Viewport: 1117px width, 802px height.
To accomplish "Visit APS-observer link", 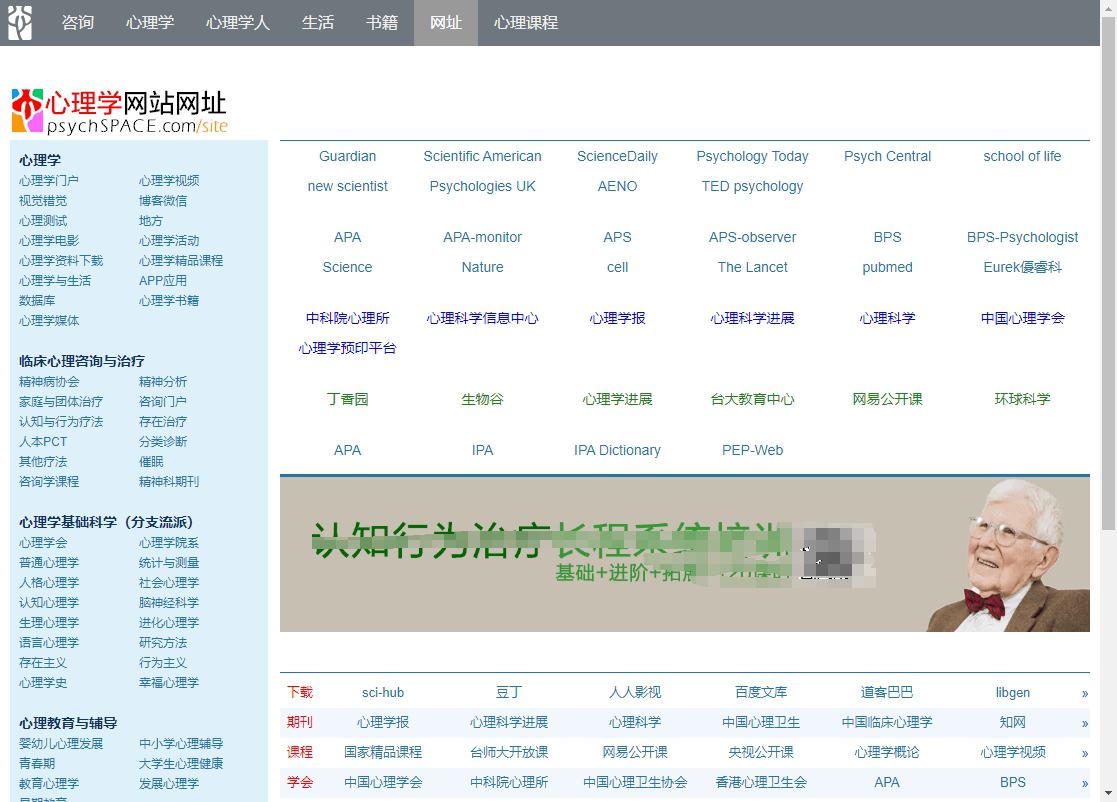I will point(752,237).
